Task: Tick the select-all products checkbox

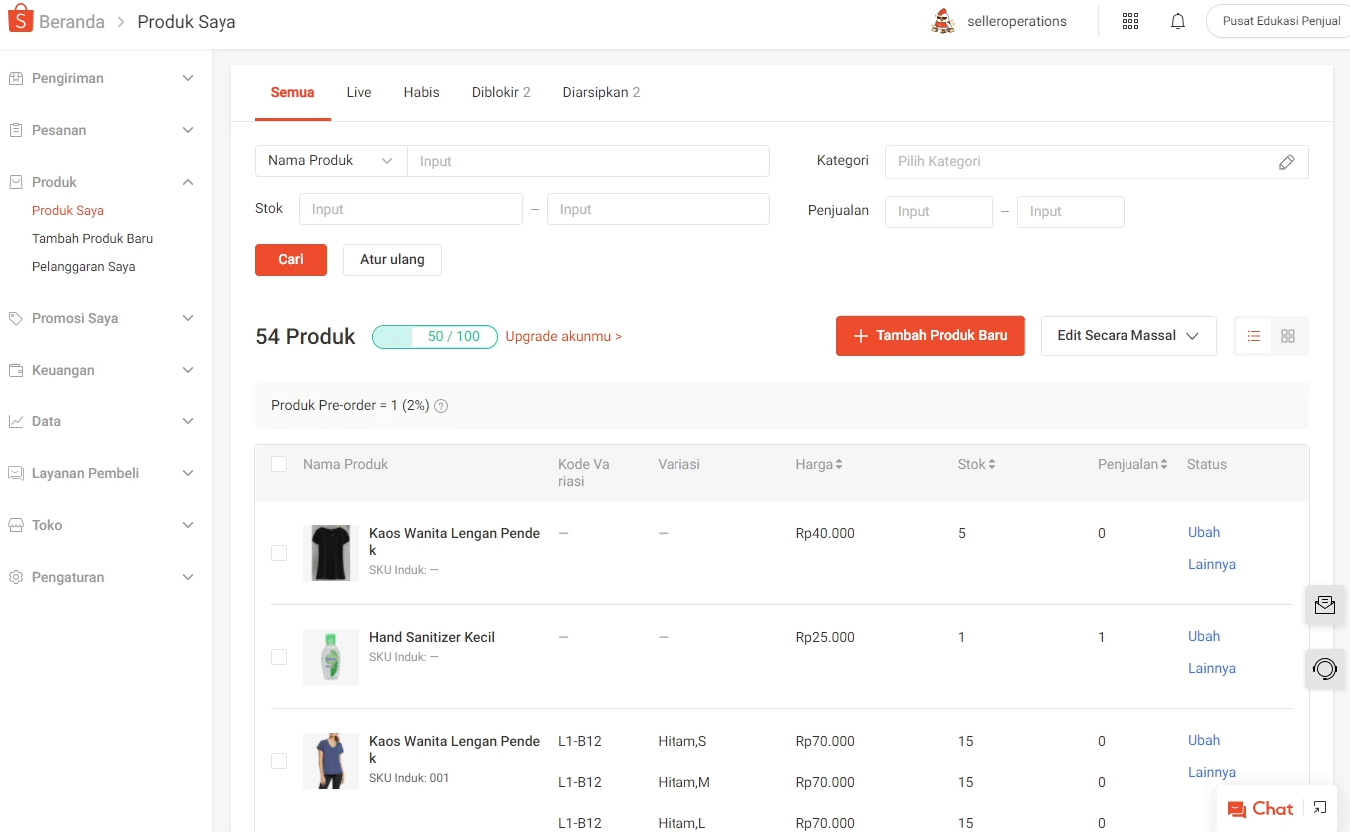Action: pos(279,464)
